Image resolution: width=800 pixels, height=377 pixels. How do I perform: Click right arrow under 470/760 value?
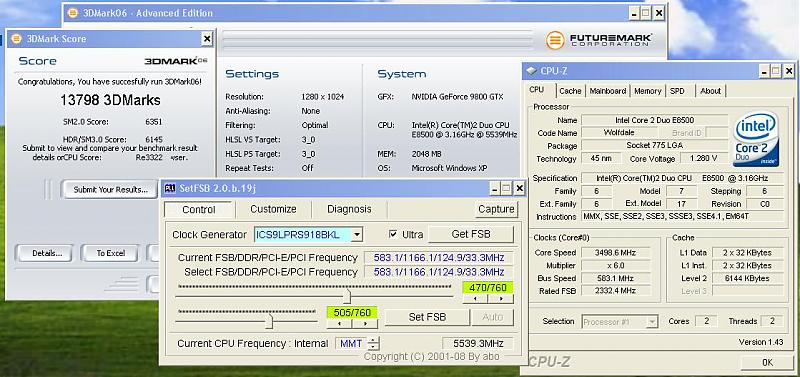[501, 299]
